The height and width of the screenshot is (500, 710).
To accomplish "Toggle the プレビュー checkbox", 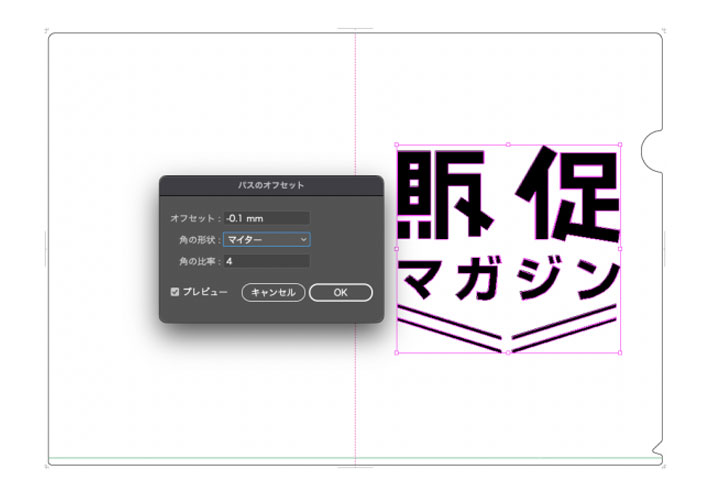I will (175, 292).
